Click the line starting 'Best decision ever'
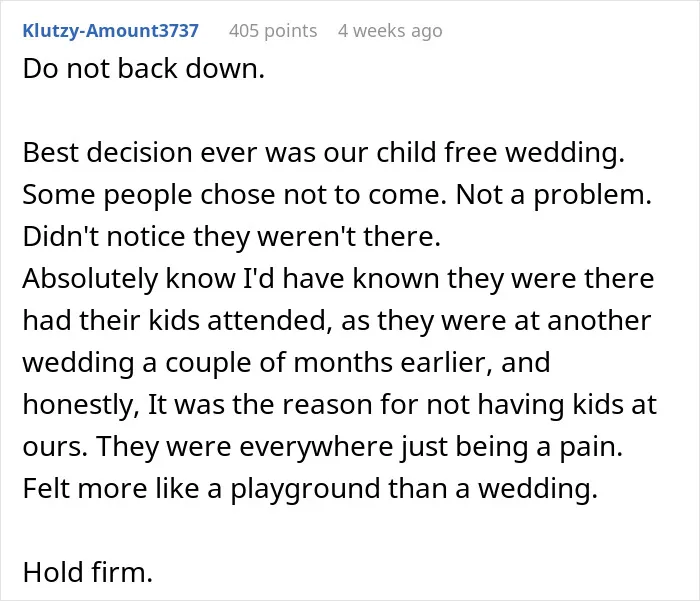This screenshot has height=601, width=700. pos(324,153)
